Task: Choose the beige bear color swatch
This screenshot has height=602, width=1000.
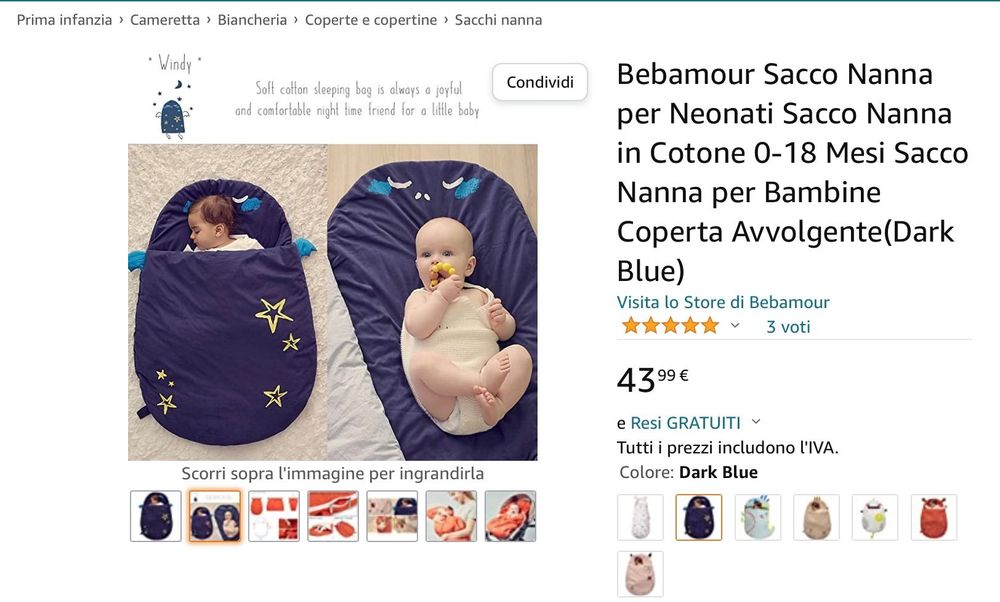Action: [x=816, y=517]
